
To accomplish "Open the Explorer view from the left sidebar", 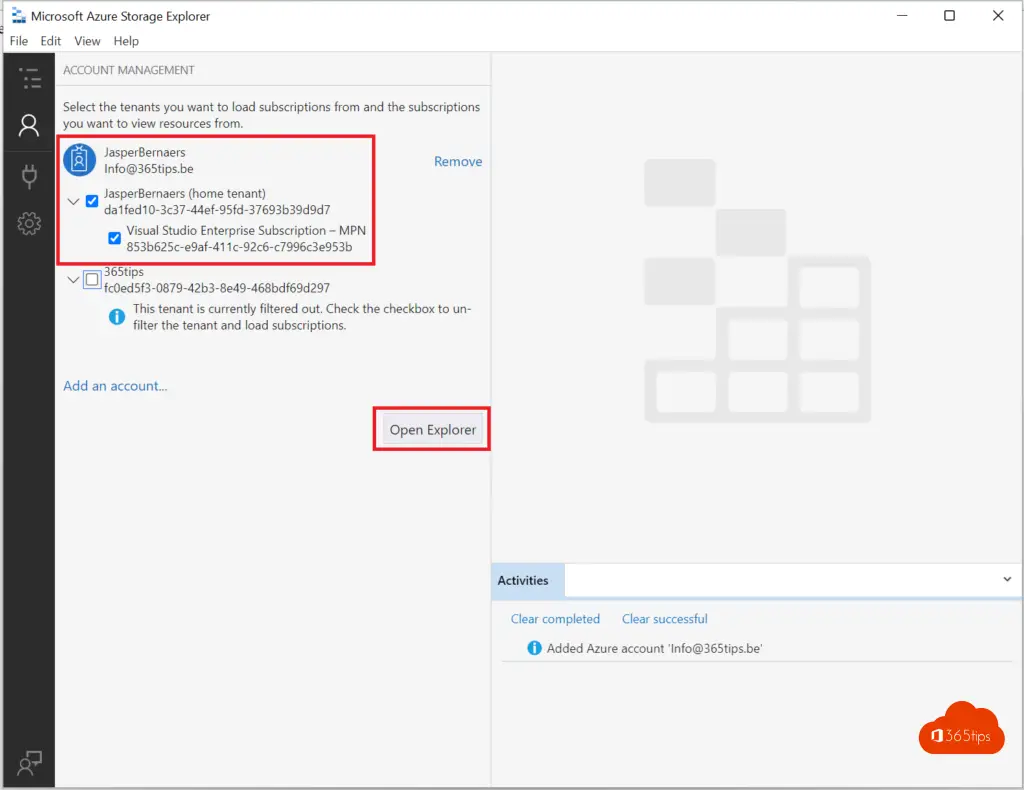I will point(29,78).
